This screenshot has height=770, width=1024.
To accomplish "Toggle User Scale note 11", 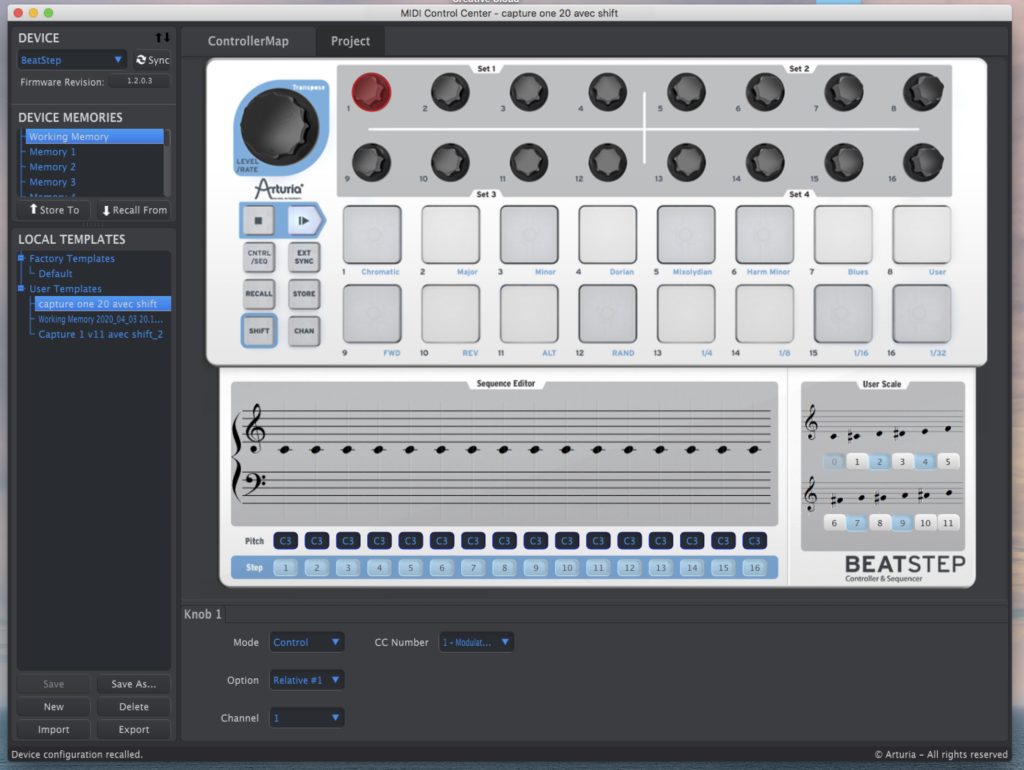I will [948, 523].
